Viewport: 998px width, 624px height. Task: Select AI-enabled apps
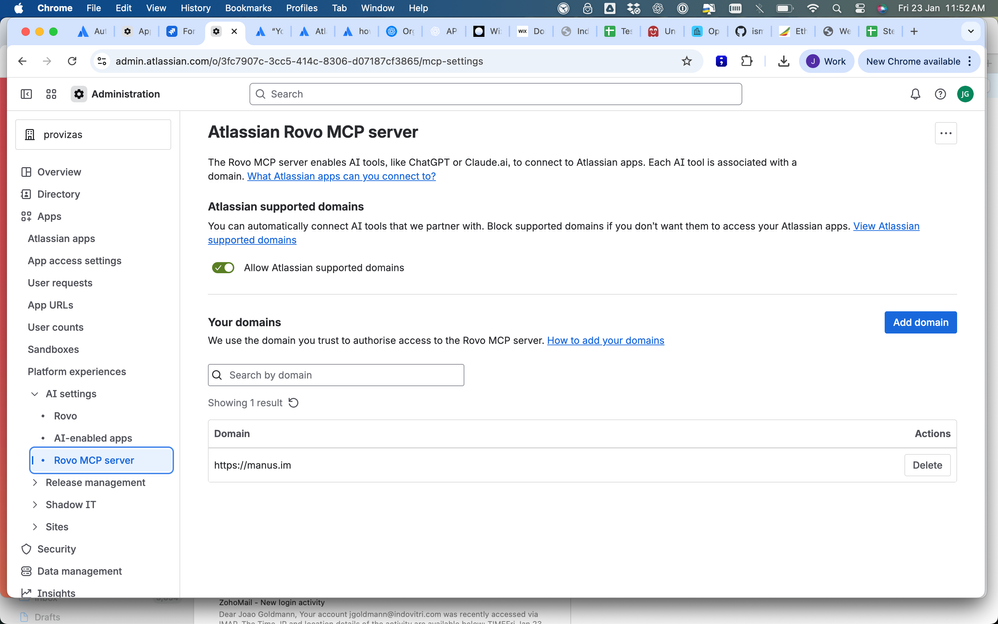click(x=93, y=439)
